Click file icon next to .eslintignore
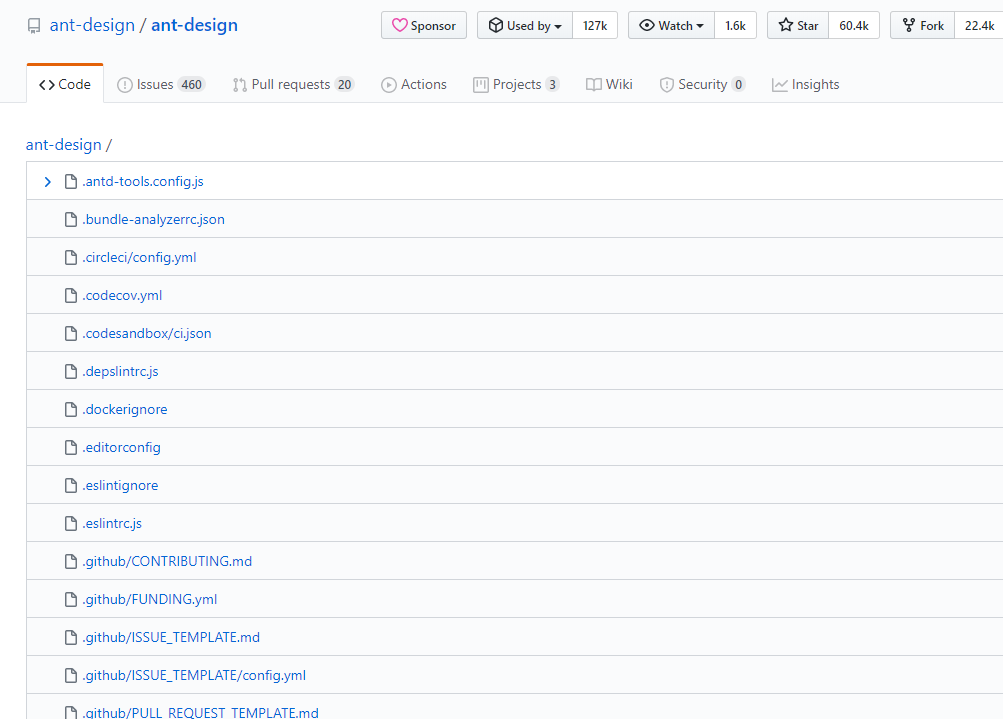Screen dimensions: 1003x719 tap(71, 486)
